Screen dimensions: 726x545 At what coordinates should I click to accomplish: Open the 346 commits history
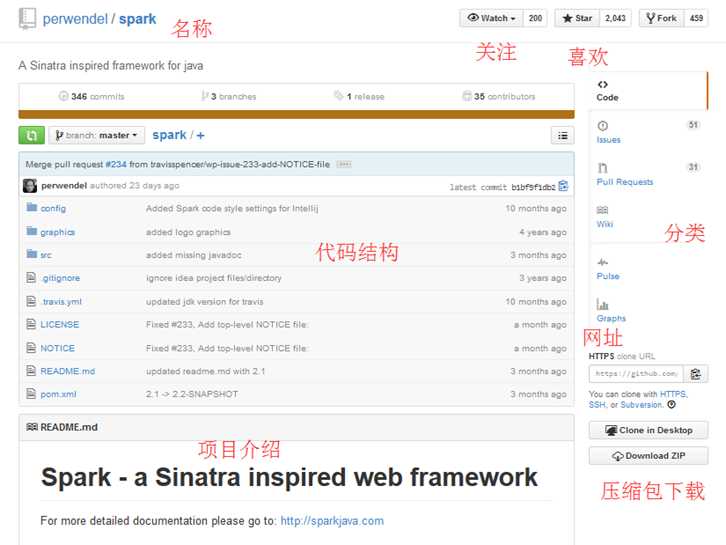click(x=92, y=96)
